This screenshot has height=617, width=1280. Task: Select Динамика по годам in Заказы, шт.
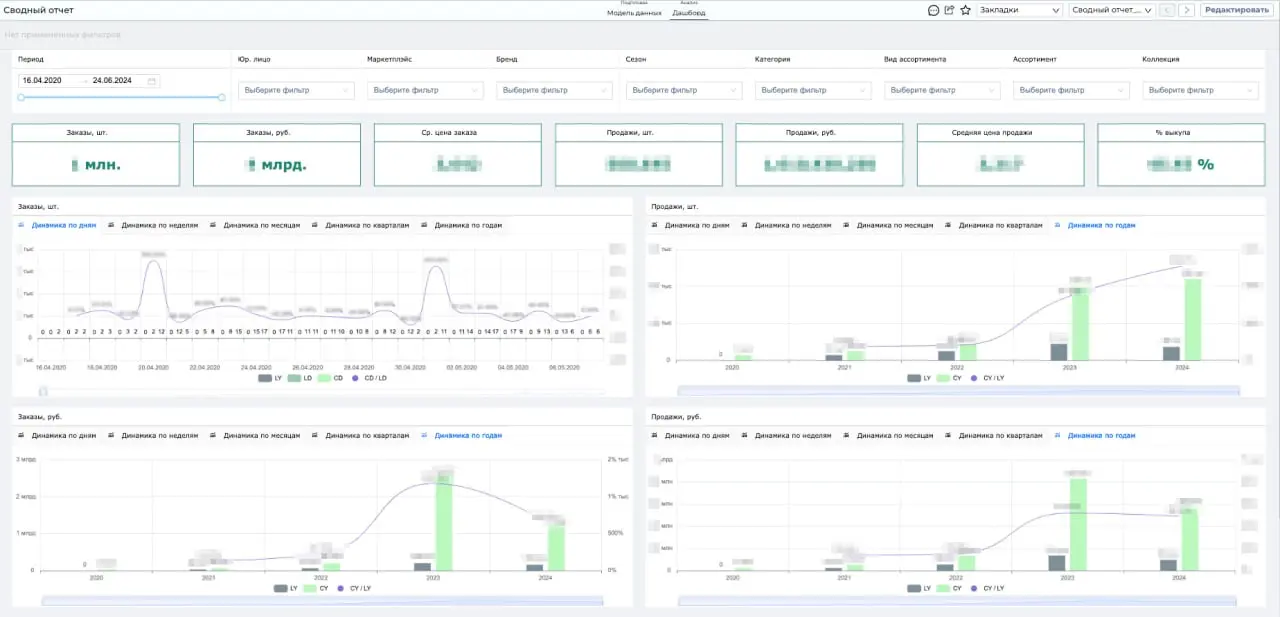461,226
